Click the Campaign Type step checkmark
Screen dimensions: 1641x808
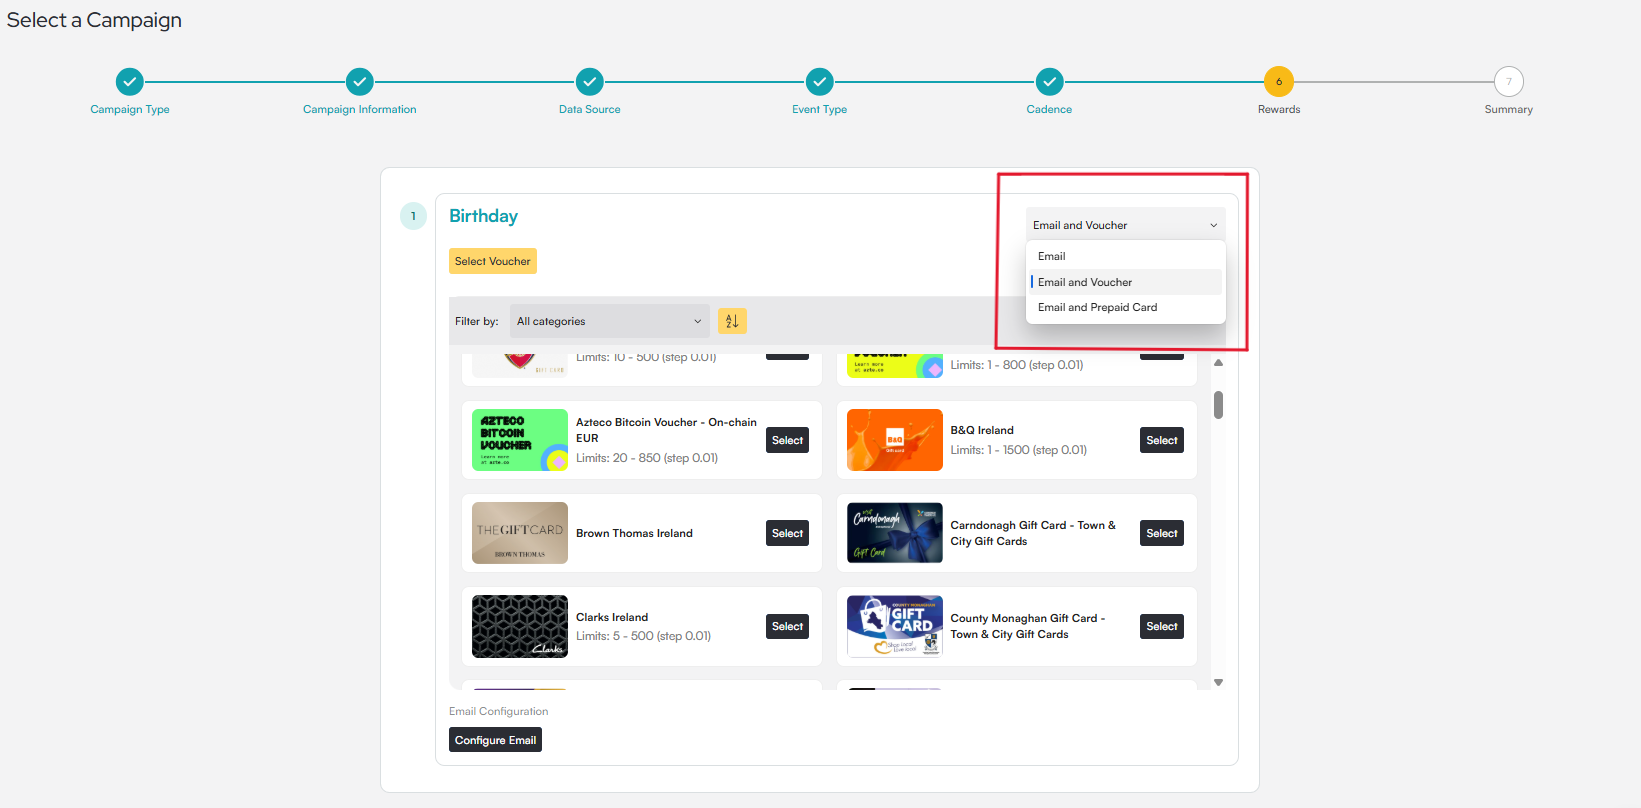point(130,82)
